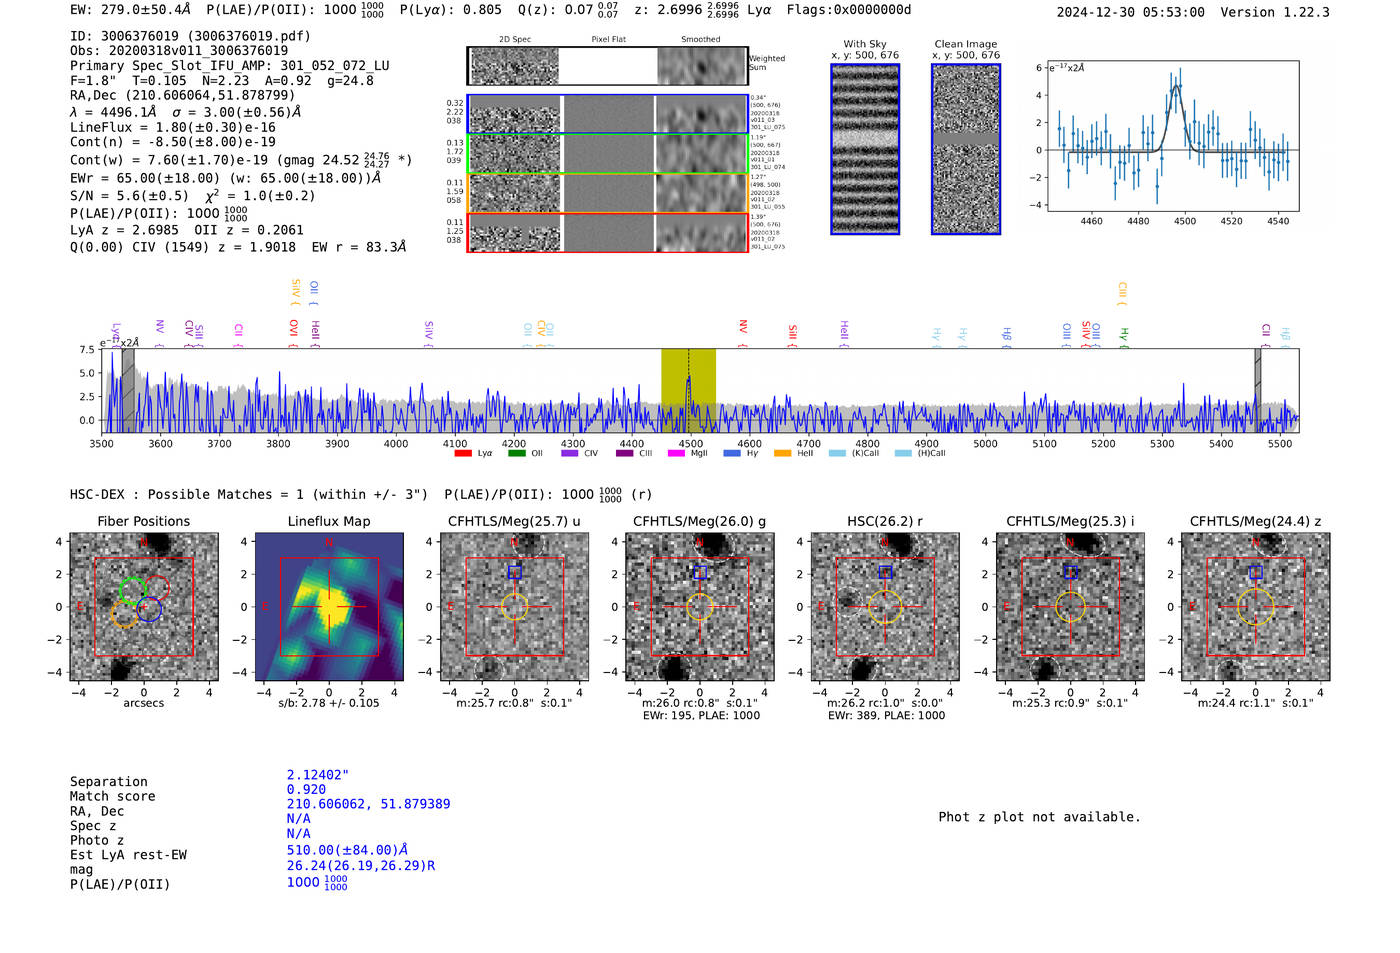Select the With Sky image strip

coord(865,149)
